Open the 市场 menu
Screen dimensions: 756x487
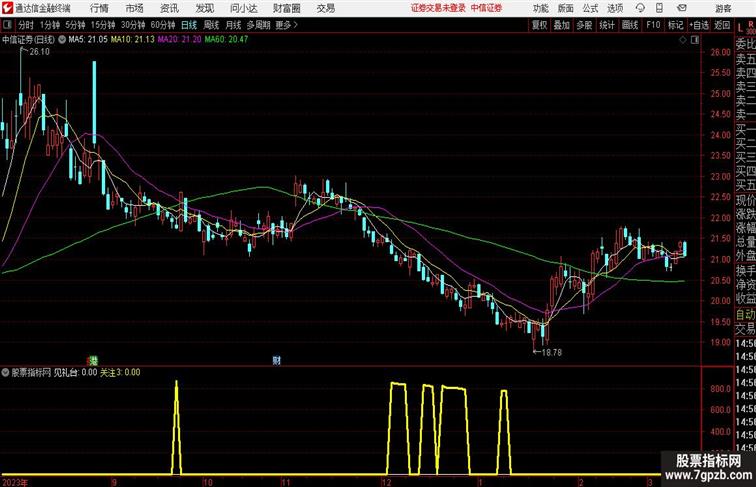click(135, 8)
